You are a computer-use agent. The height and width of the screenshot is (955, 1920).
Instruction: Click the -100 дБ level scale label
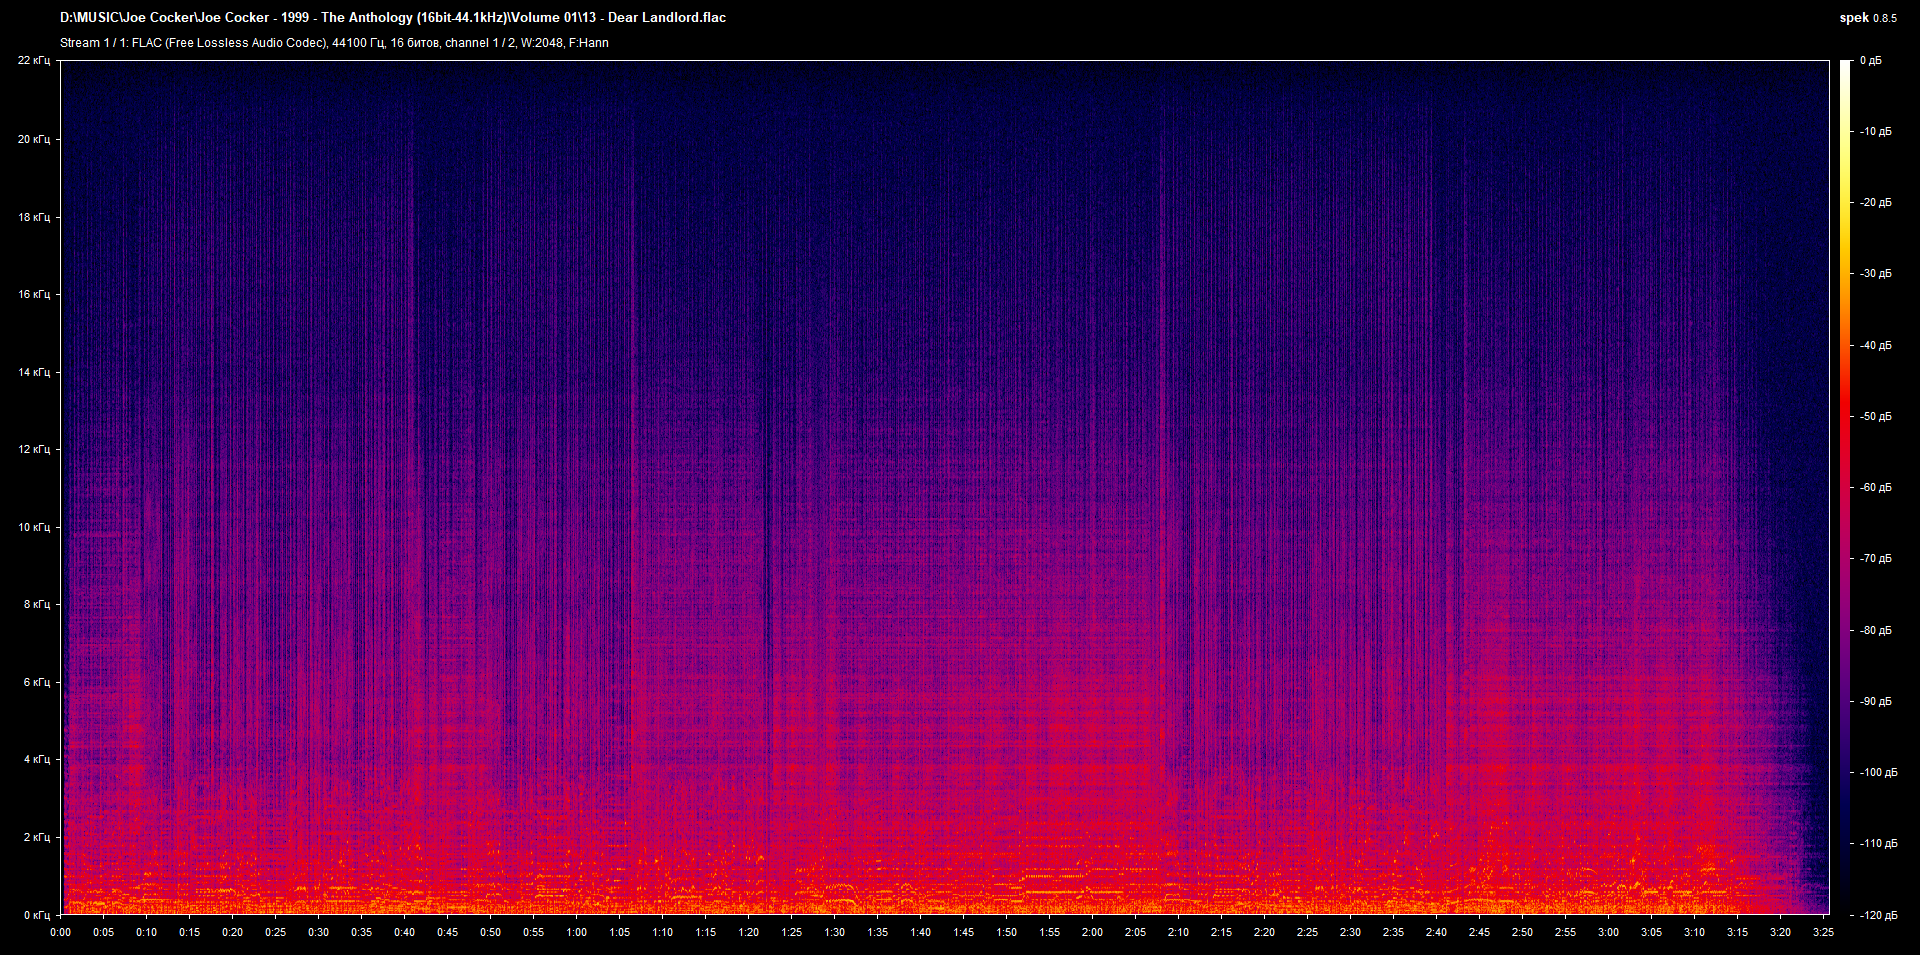(1878, 772)
